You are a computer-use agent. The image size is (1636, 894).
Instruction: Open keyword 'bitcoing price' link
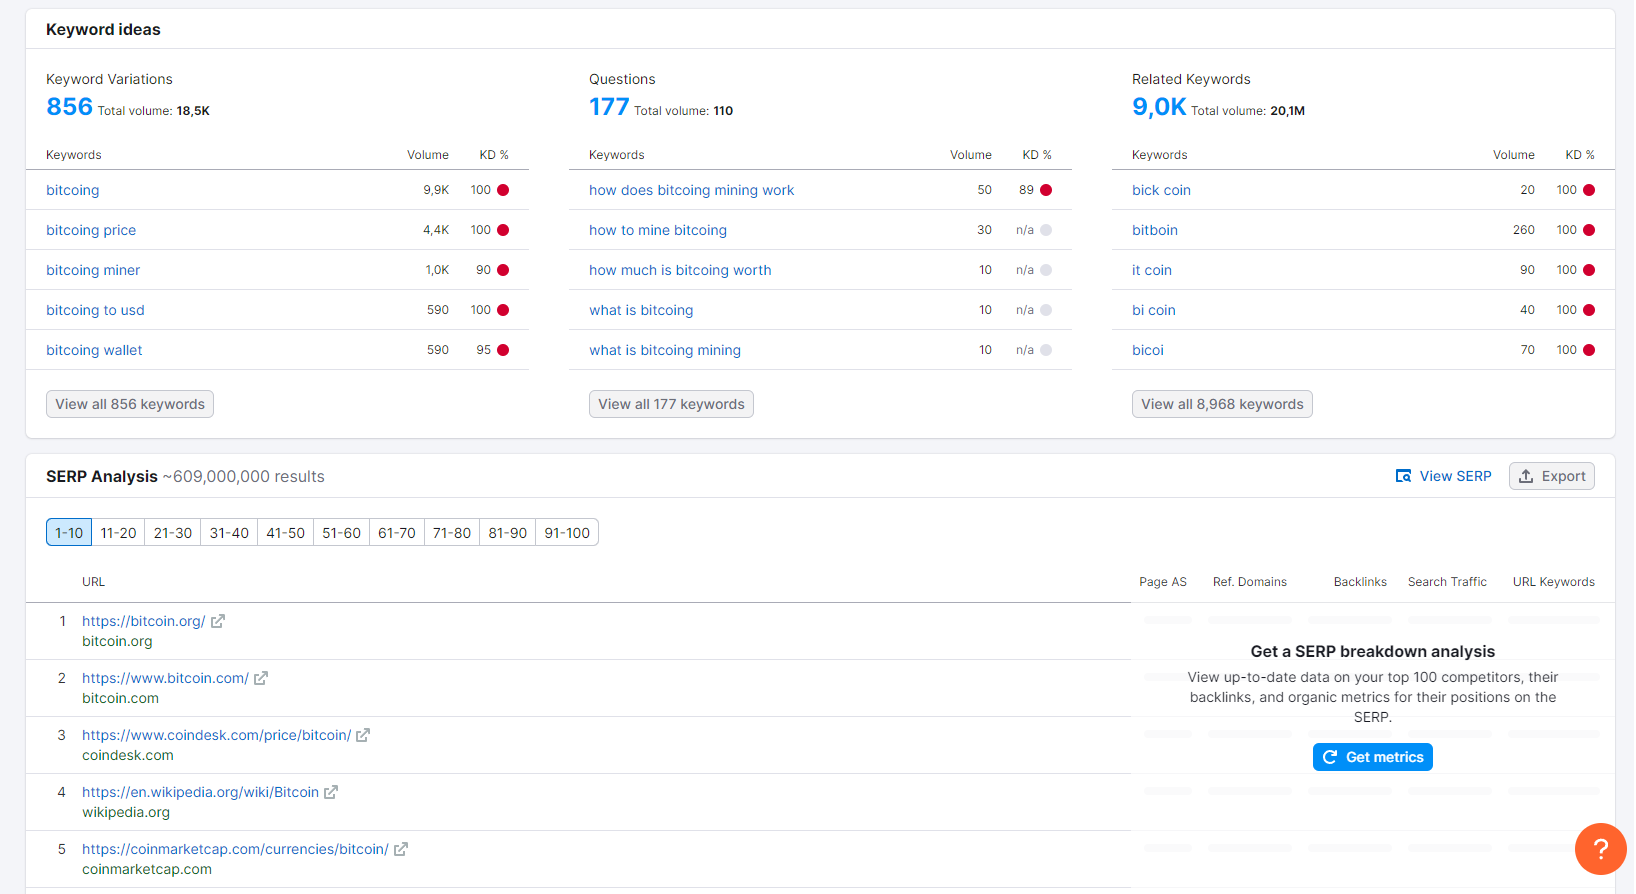pos(91,230)
